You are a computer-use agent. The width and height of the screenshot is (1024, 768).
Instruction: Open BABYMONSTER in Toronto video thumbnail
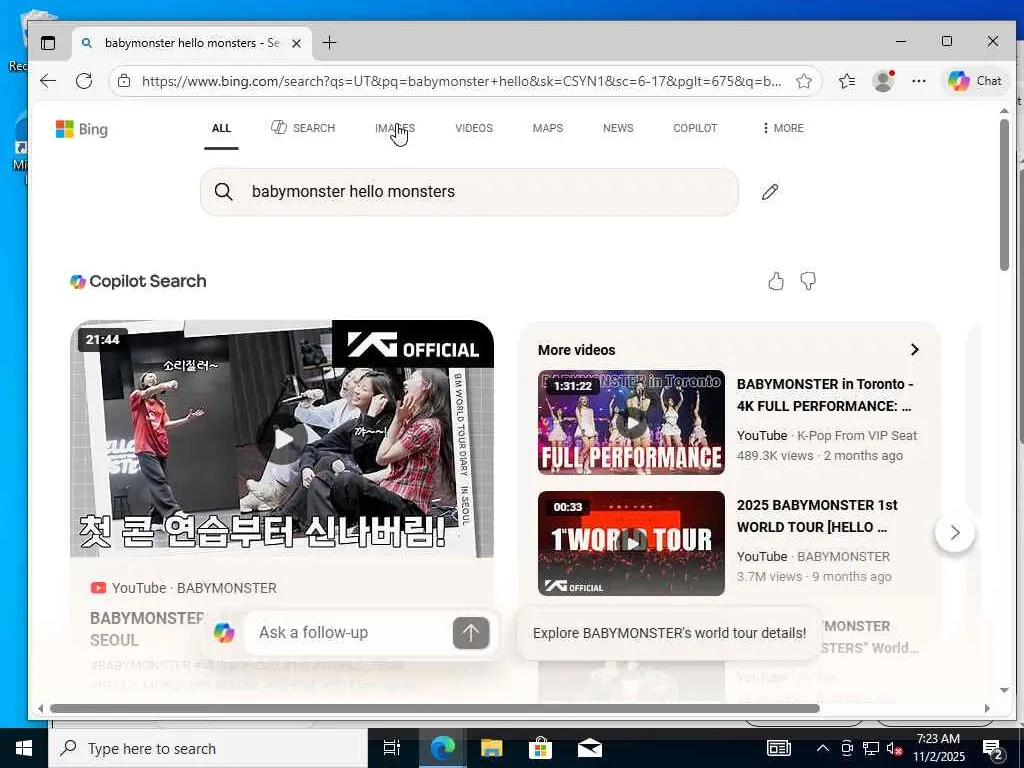(x=631, y=422)
